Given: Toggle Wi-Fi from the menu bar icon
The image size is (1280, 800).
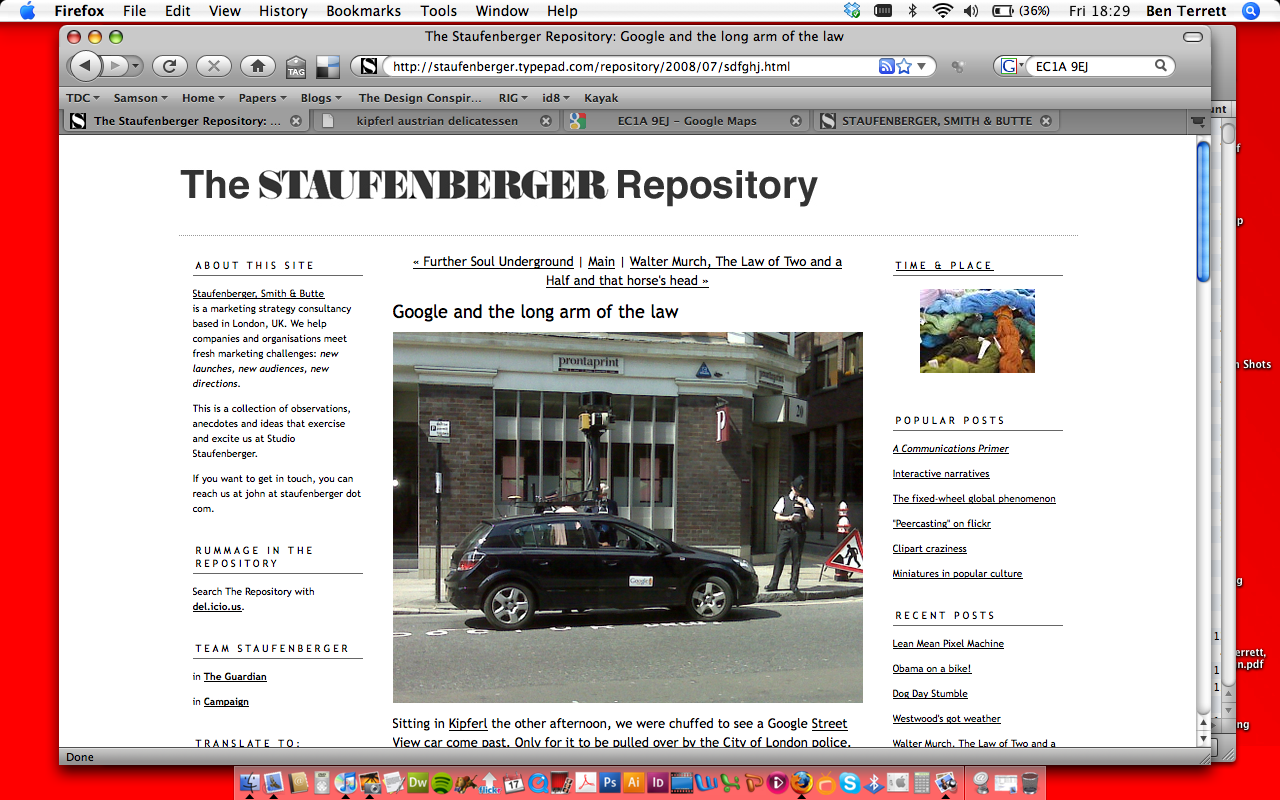Looking at the screenshot, I should 942,11.
